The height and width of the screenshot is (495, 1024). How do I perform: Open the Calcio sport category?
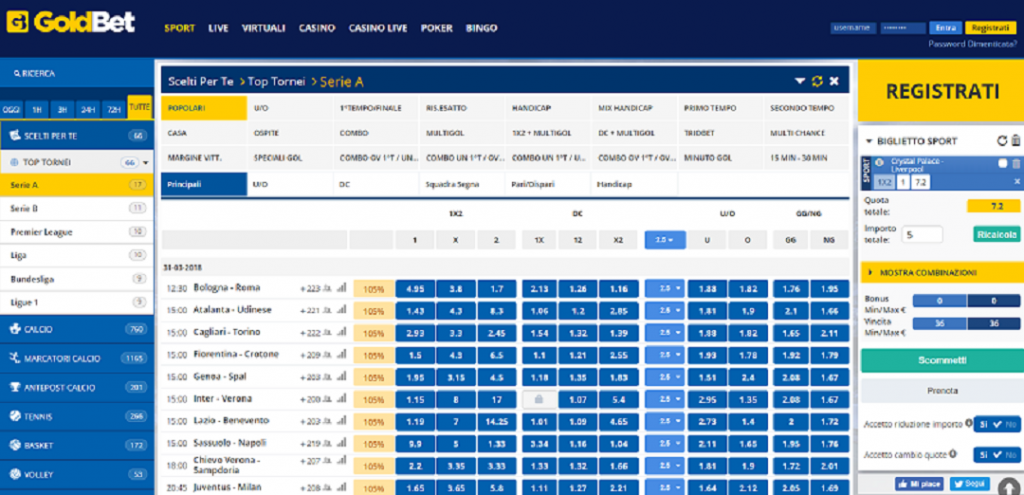point(76,330)
